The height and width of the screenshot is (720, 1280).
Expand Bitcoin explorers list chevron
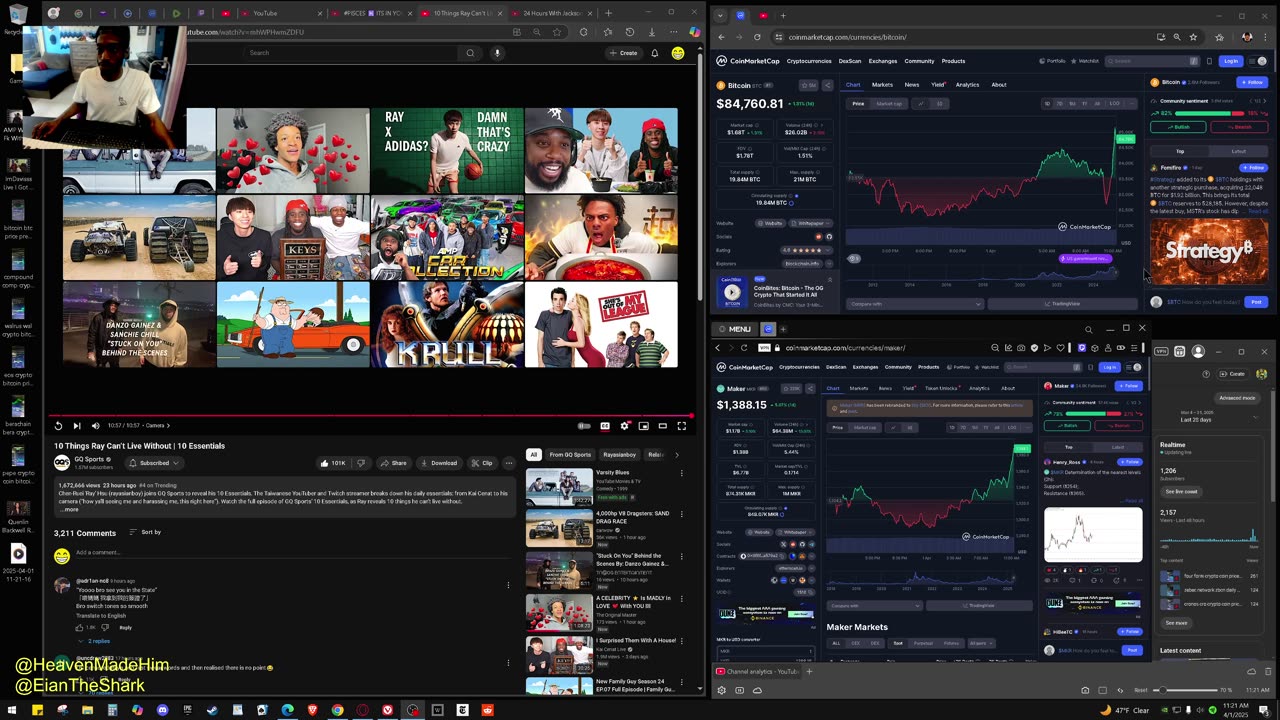coord(828,264)
